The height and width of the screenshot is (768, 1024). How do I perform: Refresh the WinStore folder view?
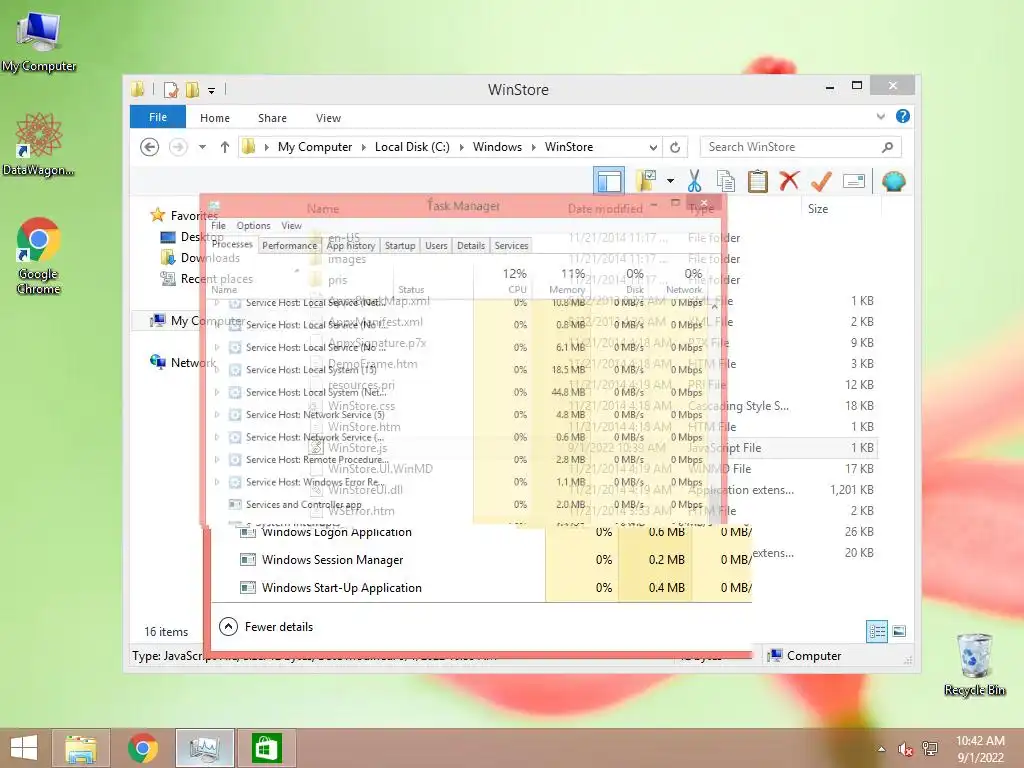[675, 148]
